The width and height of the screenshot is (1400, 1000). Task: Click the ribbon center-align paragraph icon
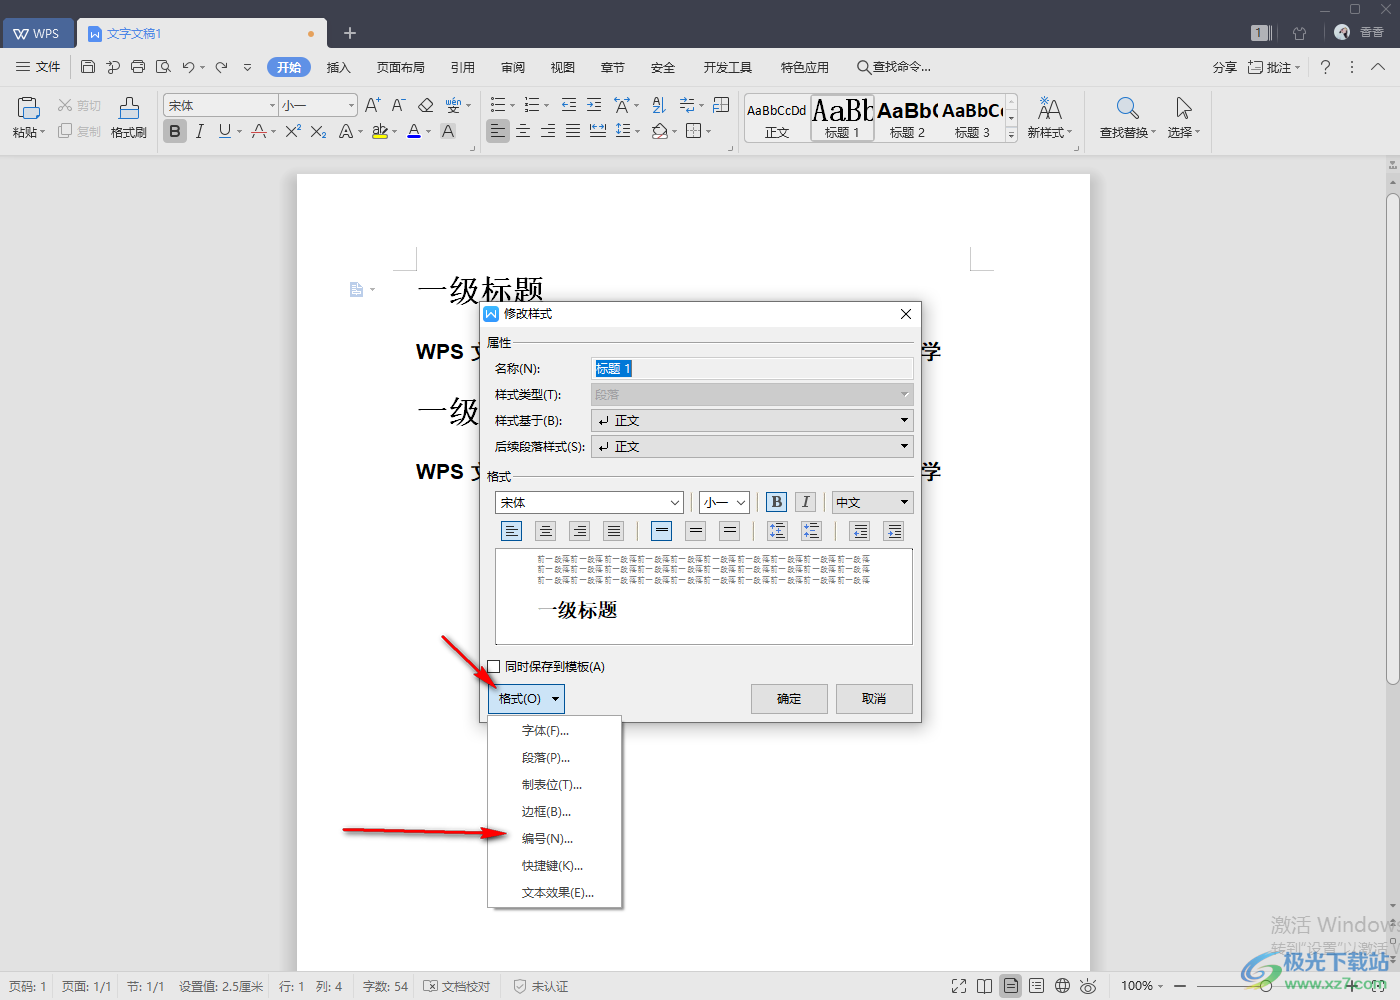click(523, 131)
